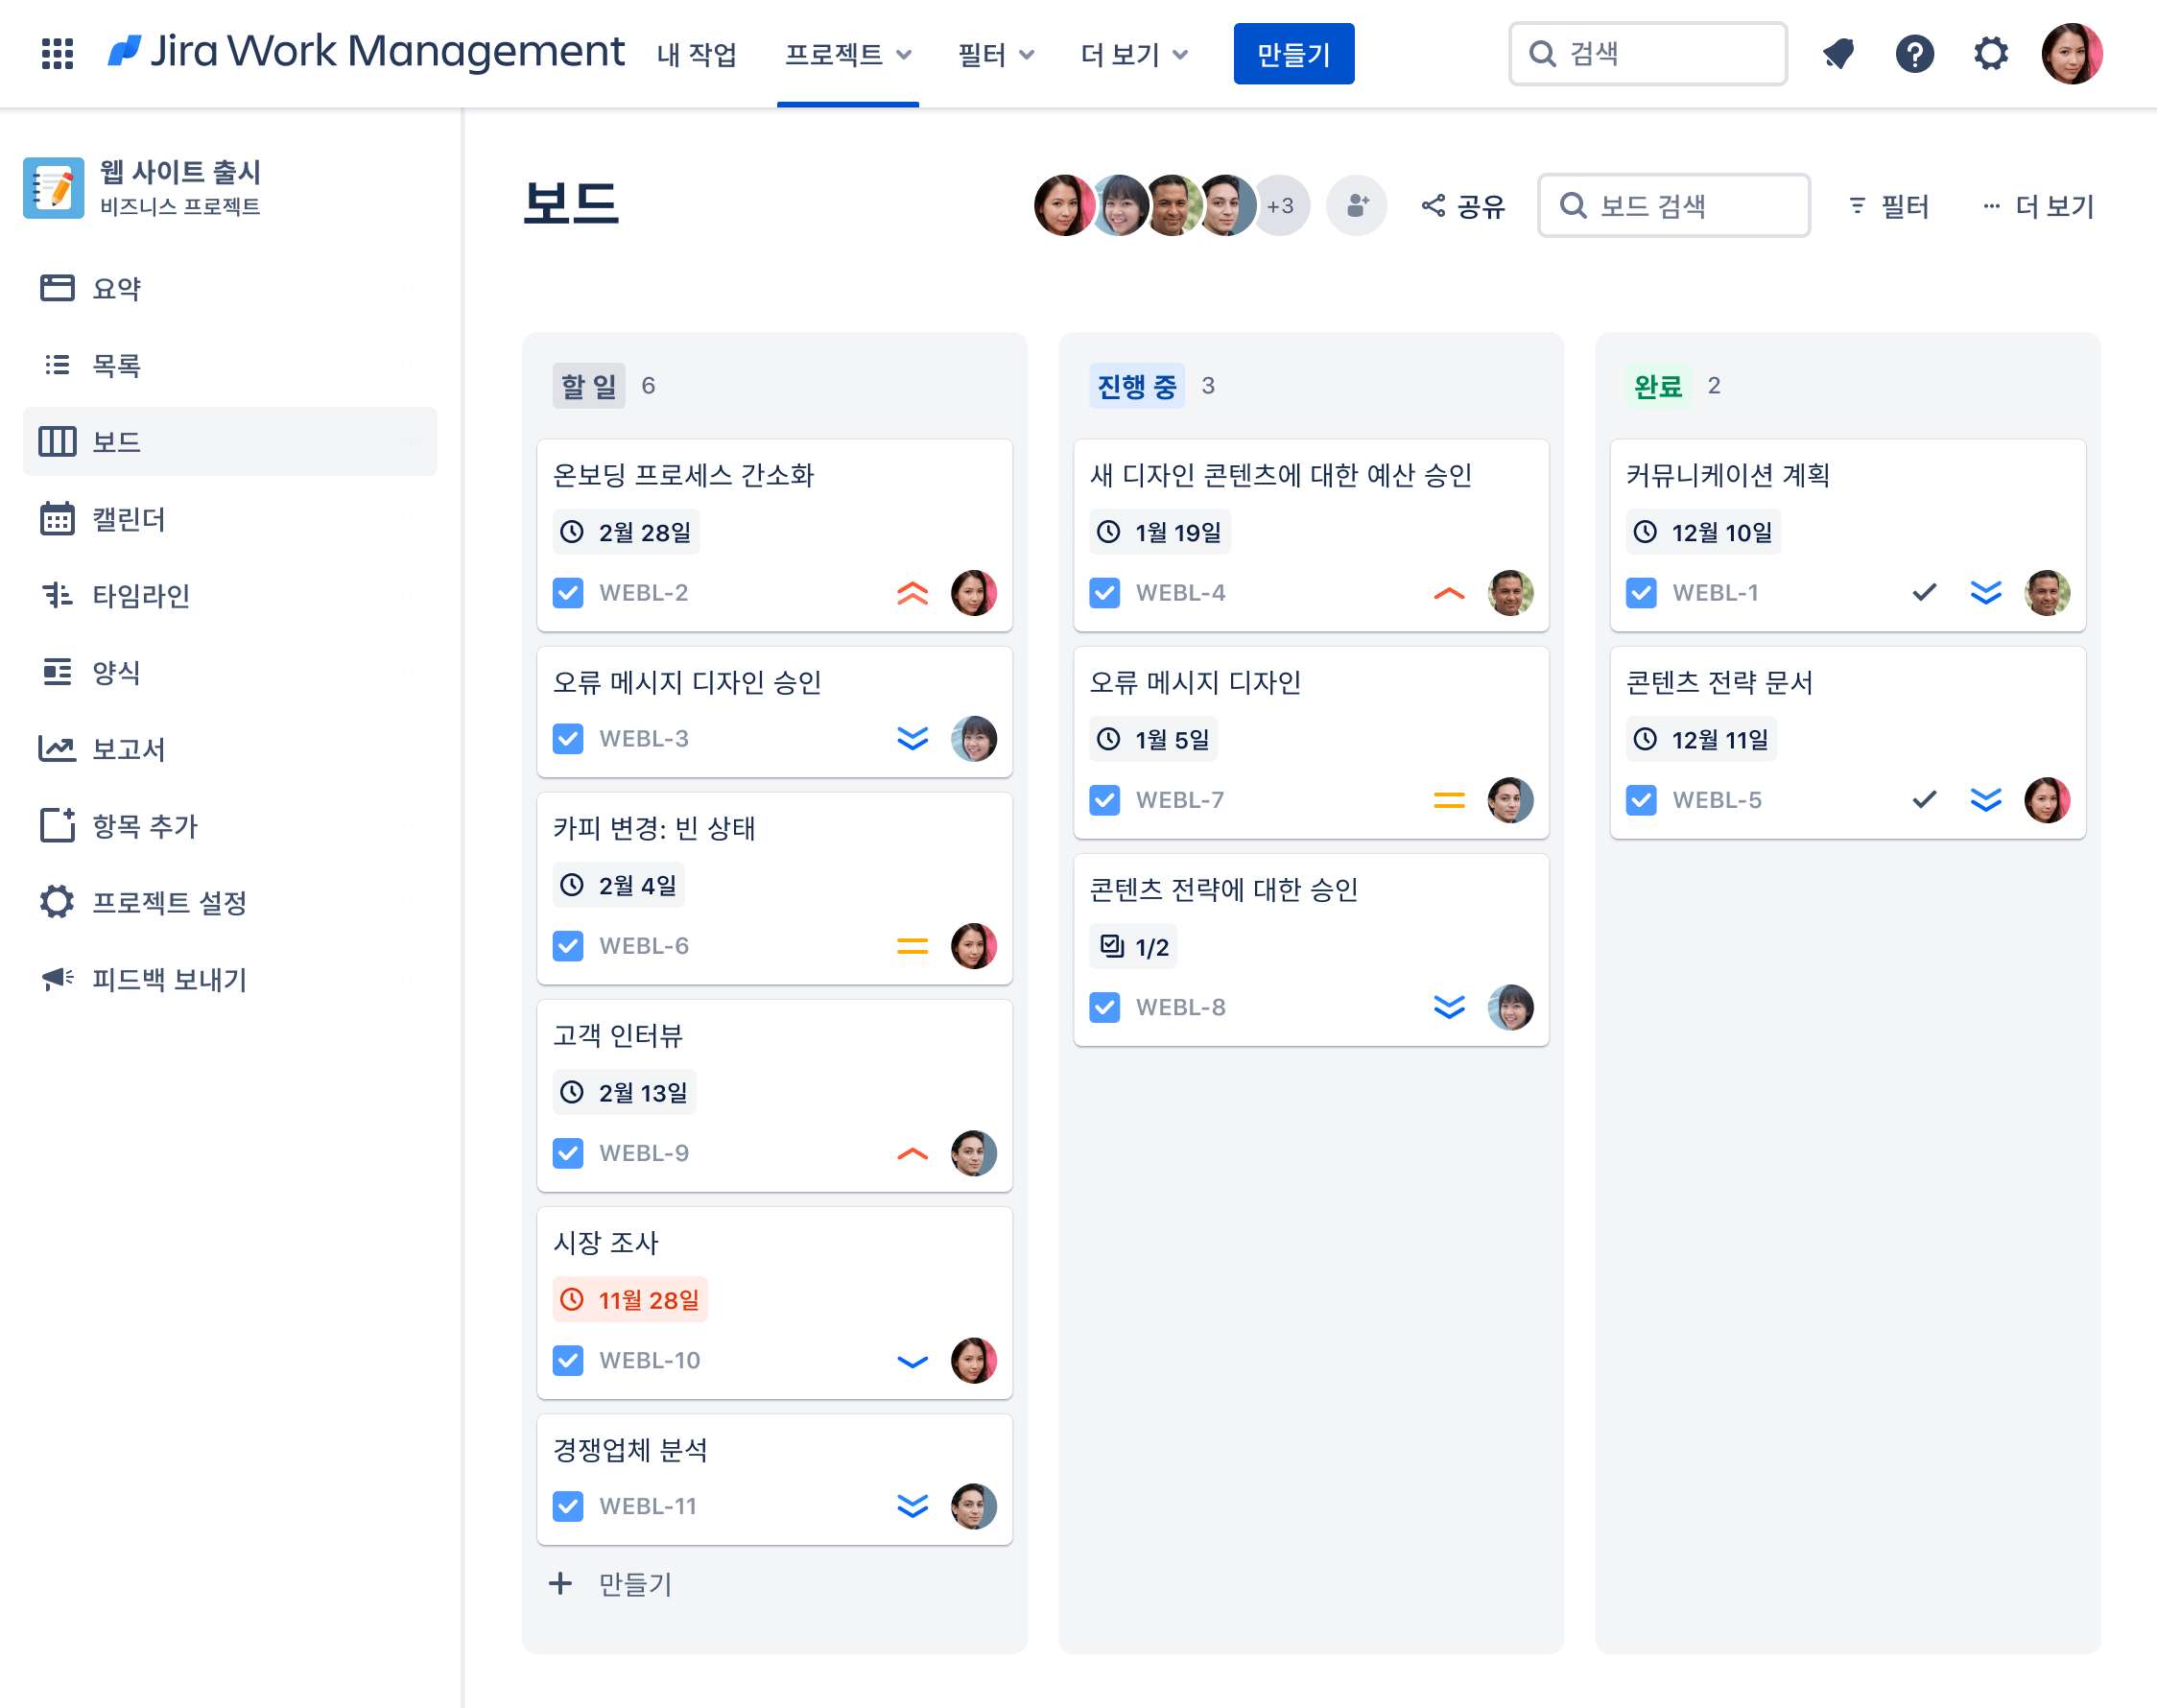Toggle task type checkbox on WEBL-2
The width and height of the screenshot is (2157, 1708).
point(568,593)
